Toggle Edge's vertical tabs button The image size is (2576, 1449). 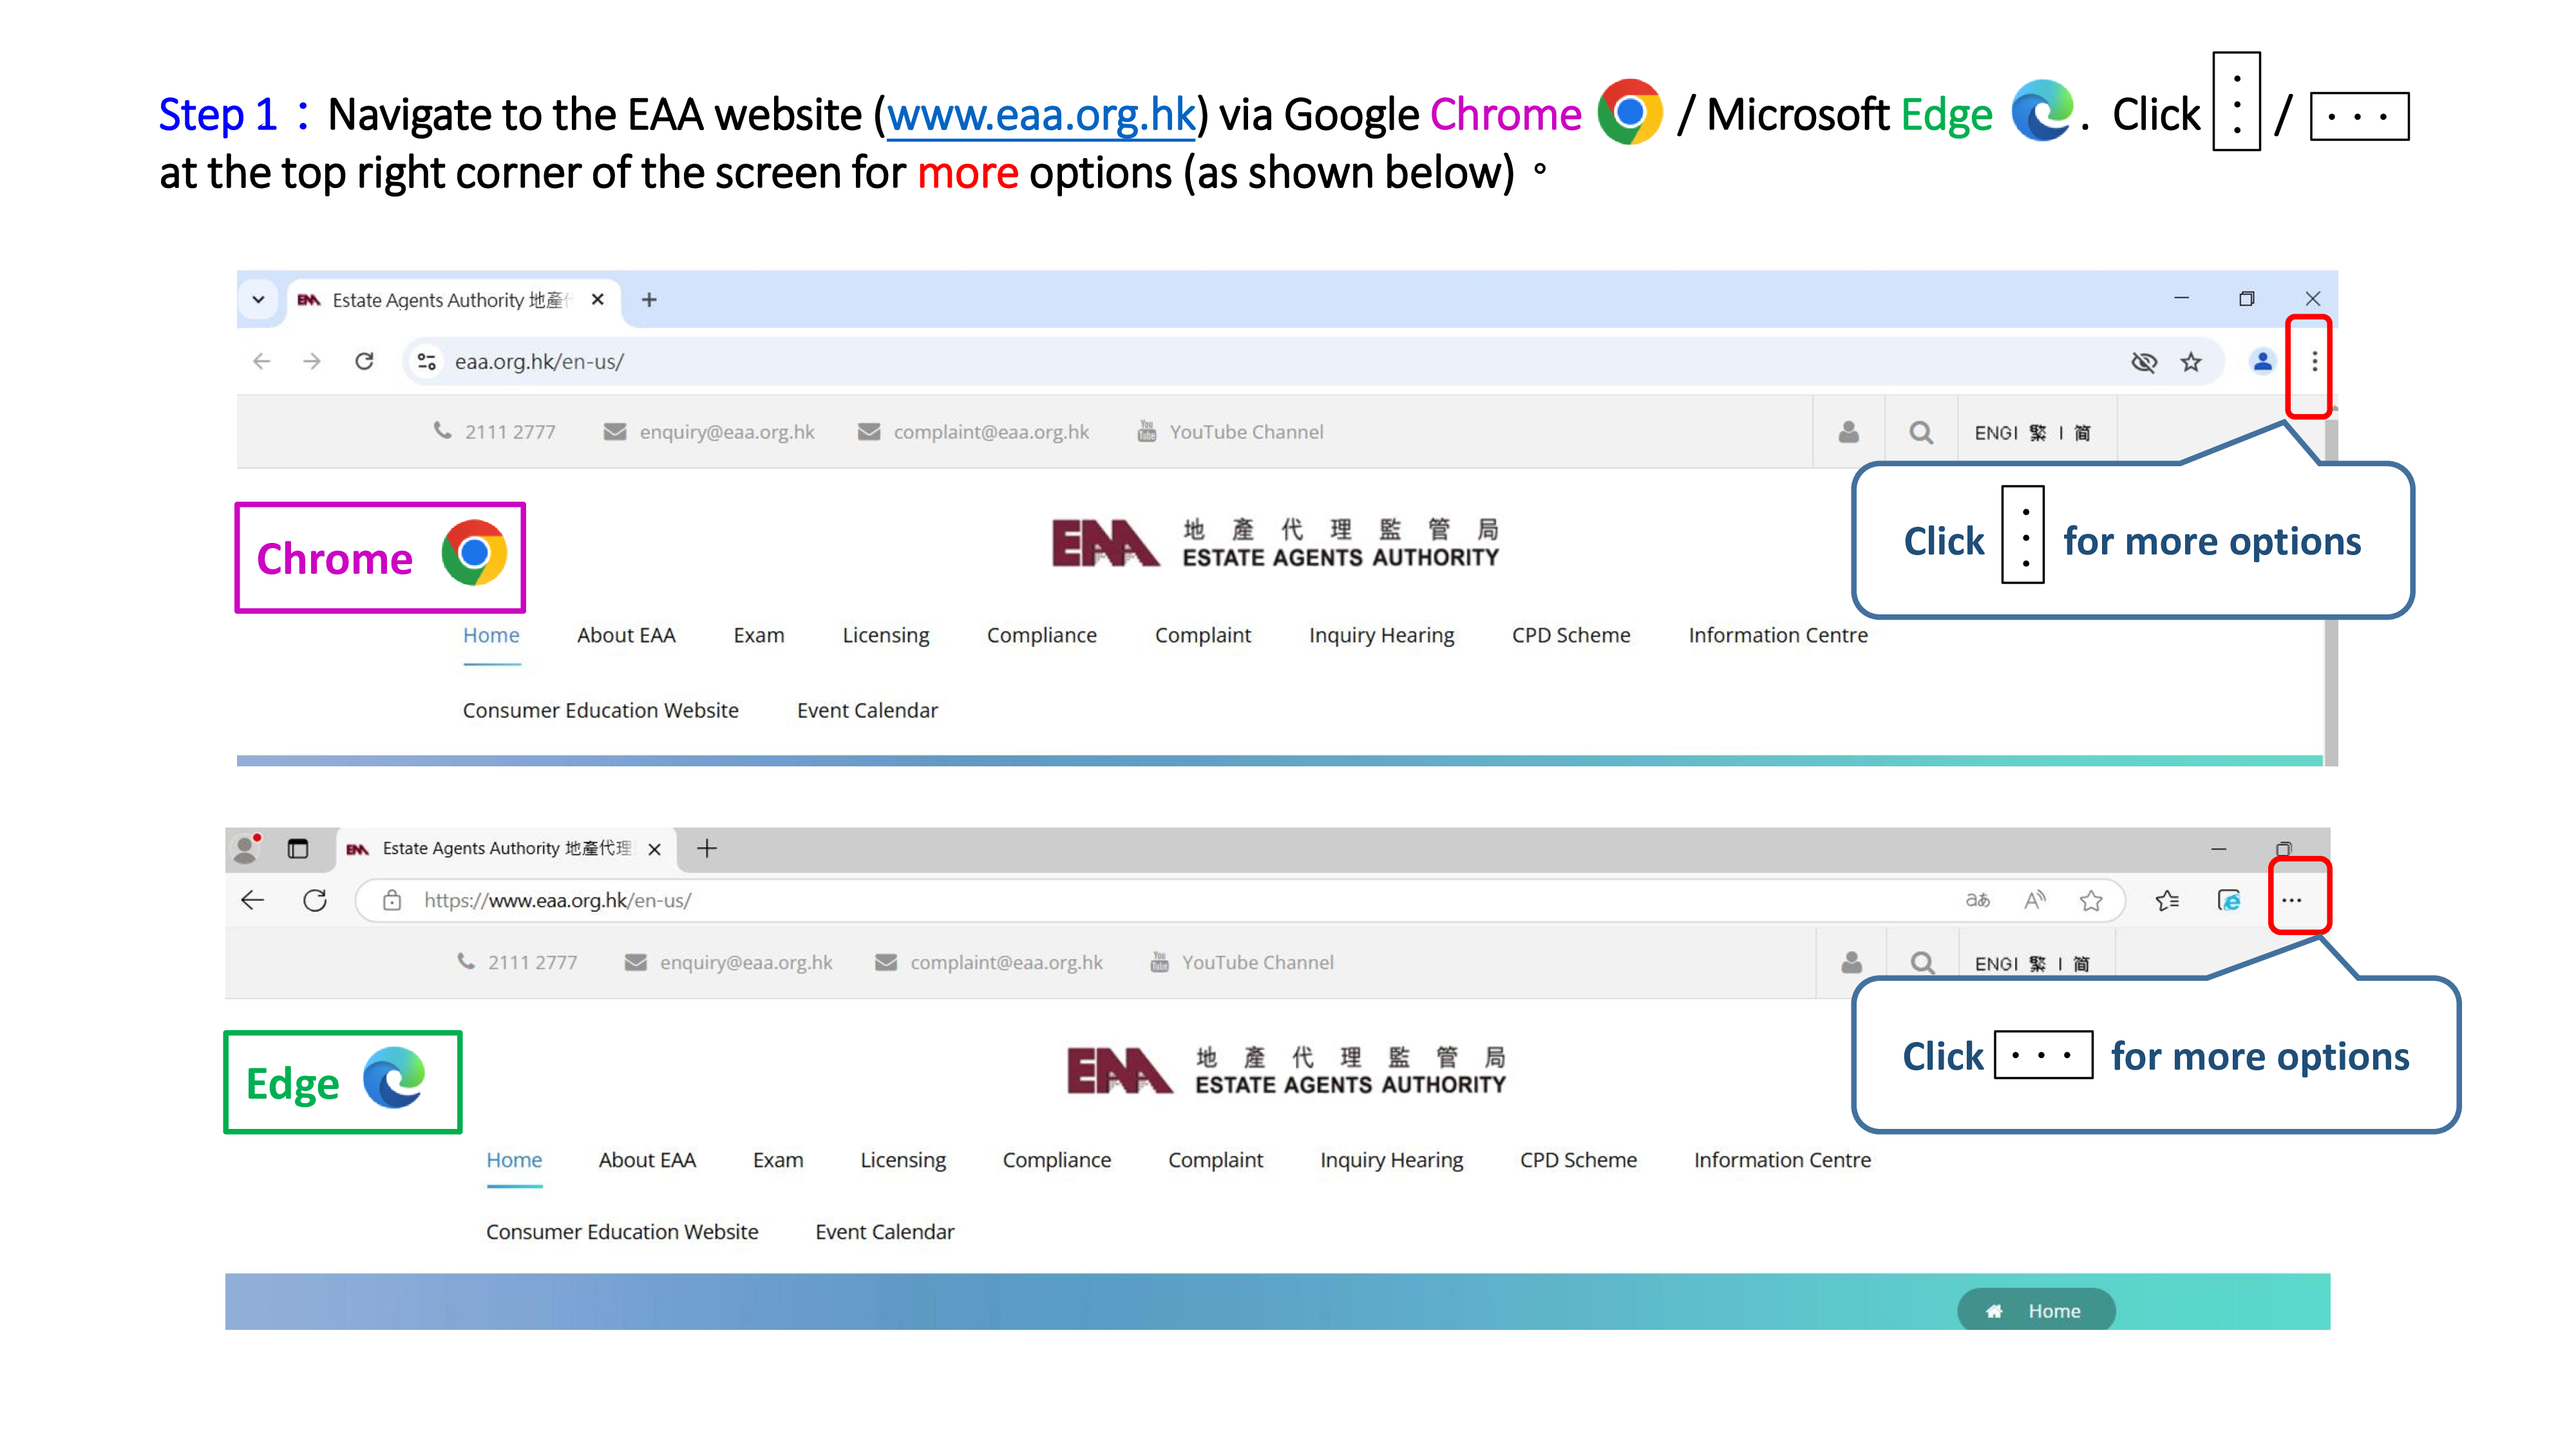click(298, 848)
